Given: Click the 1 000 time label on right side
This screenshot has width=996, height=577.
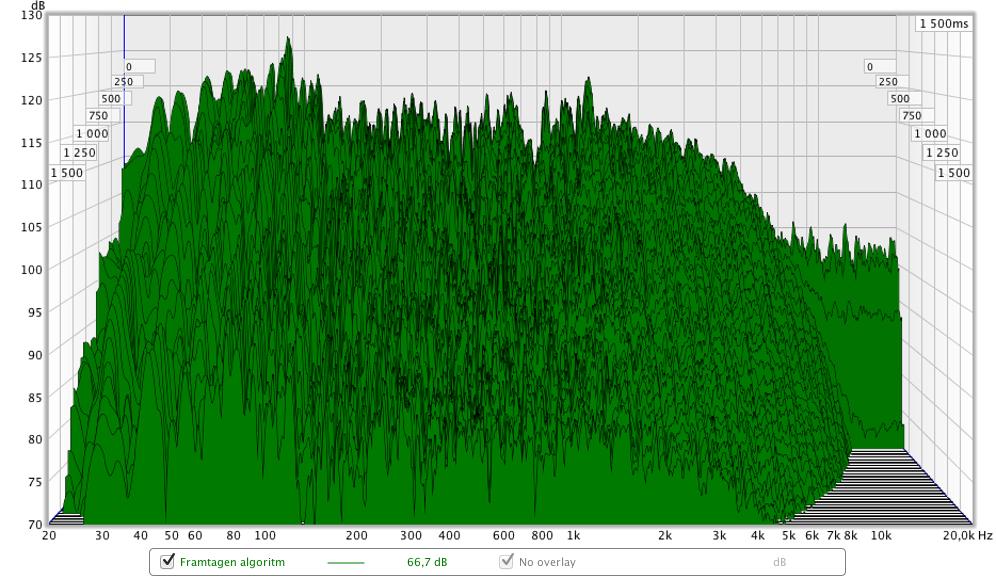Looking at the screenshot, I should (x=931, y=134).
